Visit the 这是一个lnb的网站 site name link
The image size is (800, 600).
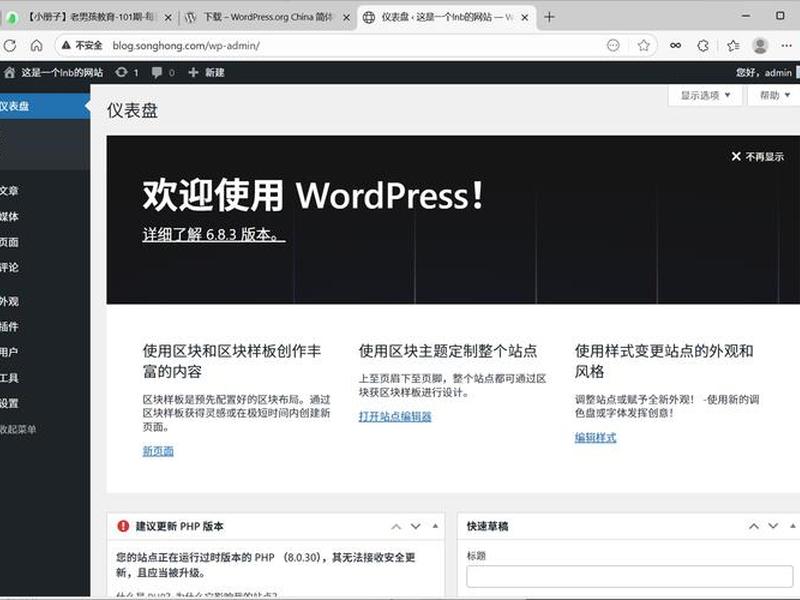pyautogui.click(x=62, y=72)
